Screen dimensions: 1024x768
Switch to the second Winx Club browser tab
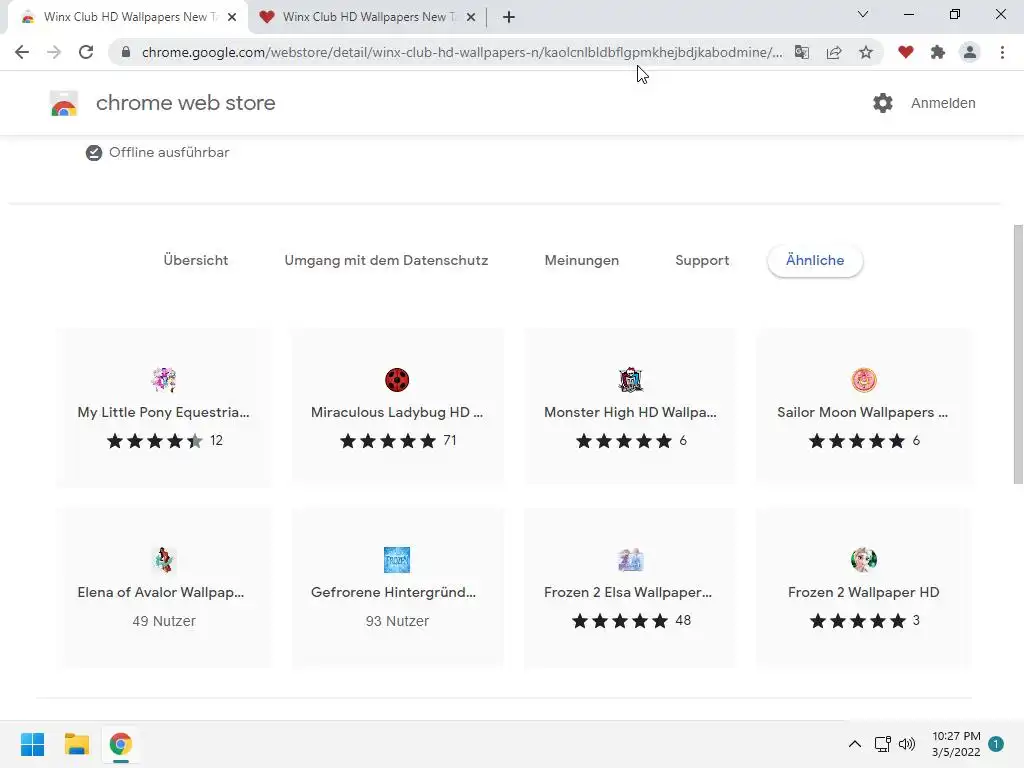click(368, 17)
